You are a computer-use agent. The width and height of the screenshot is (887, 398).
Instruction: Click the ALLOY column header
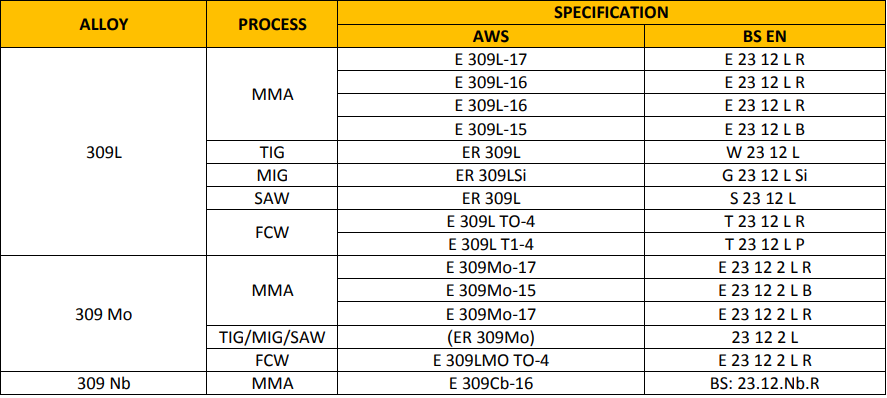104,24
